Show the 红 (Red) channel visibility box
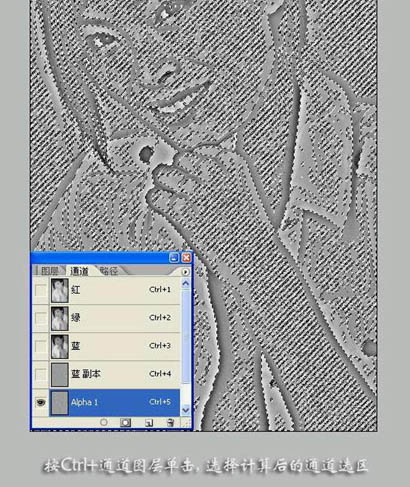 tap(41, 290)
